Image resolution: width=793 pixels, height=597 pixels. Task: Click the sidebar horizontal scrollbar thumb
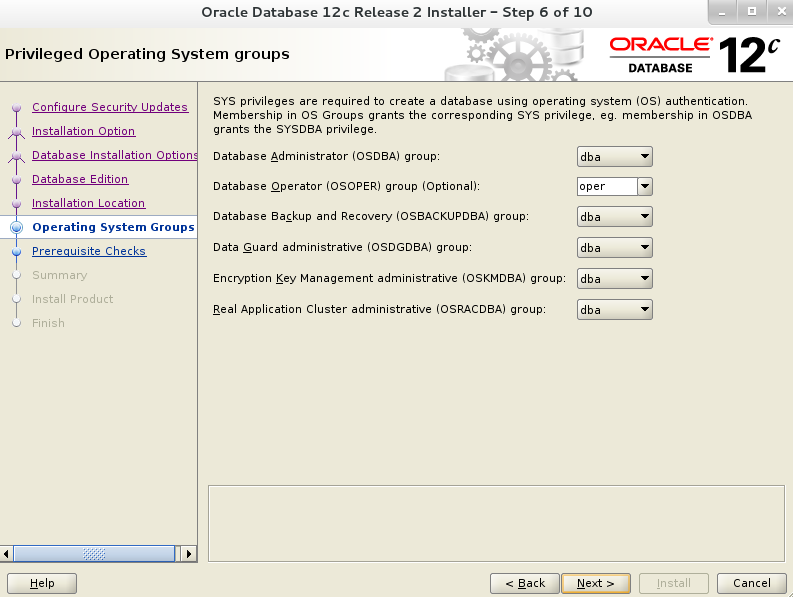94,553
